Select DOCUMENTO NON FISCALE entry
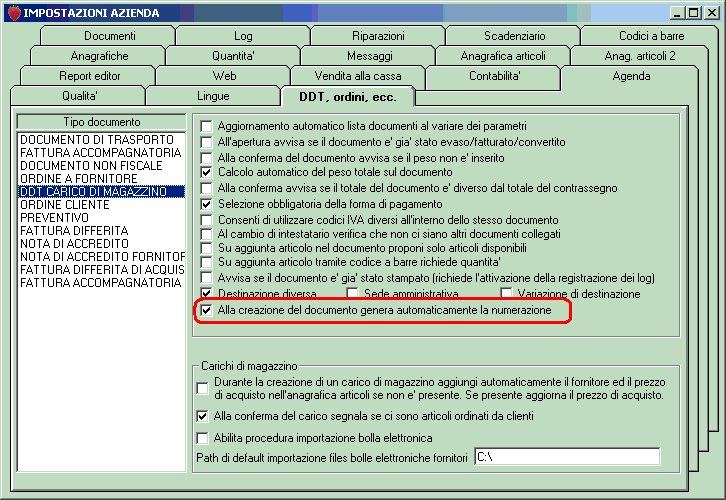 pyautogui.click(x=101, y=165)
